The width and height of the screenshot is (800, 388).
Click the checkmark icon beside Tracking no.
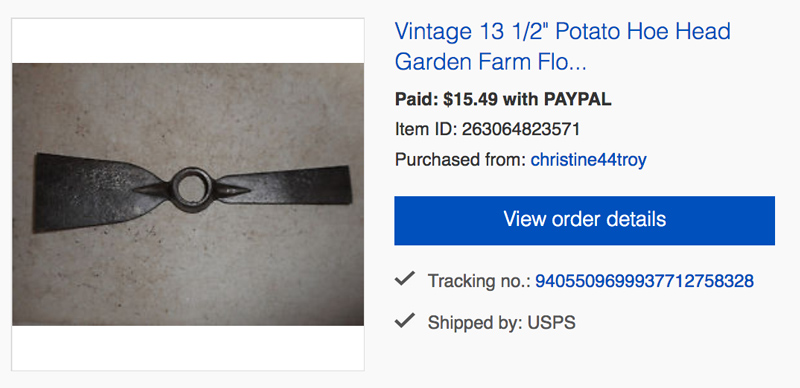pos(405,279)
